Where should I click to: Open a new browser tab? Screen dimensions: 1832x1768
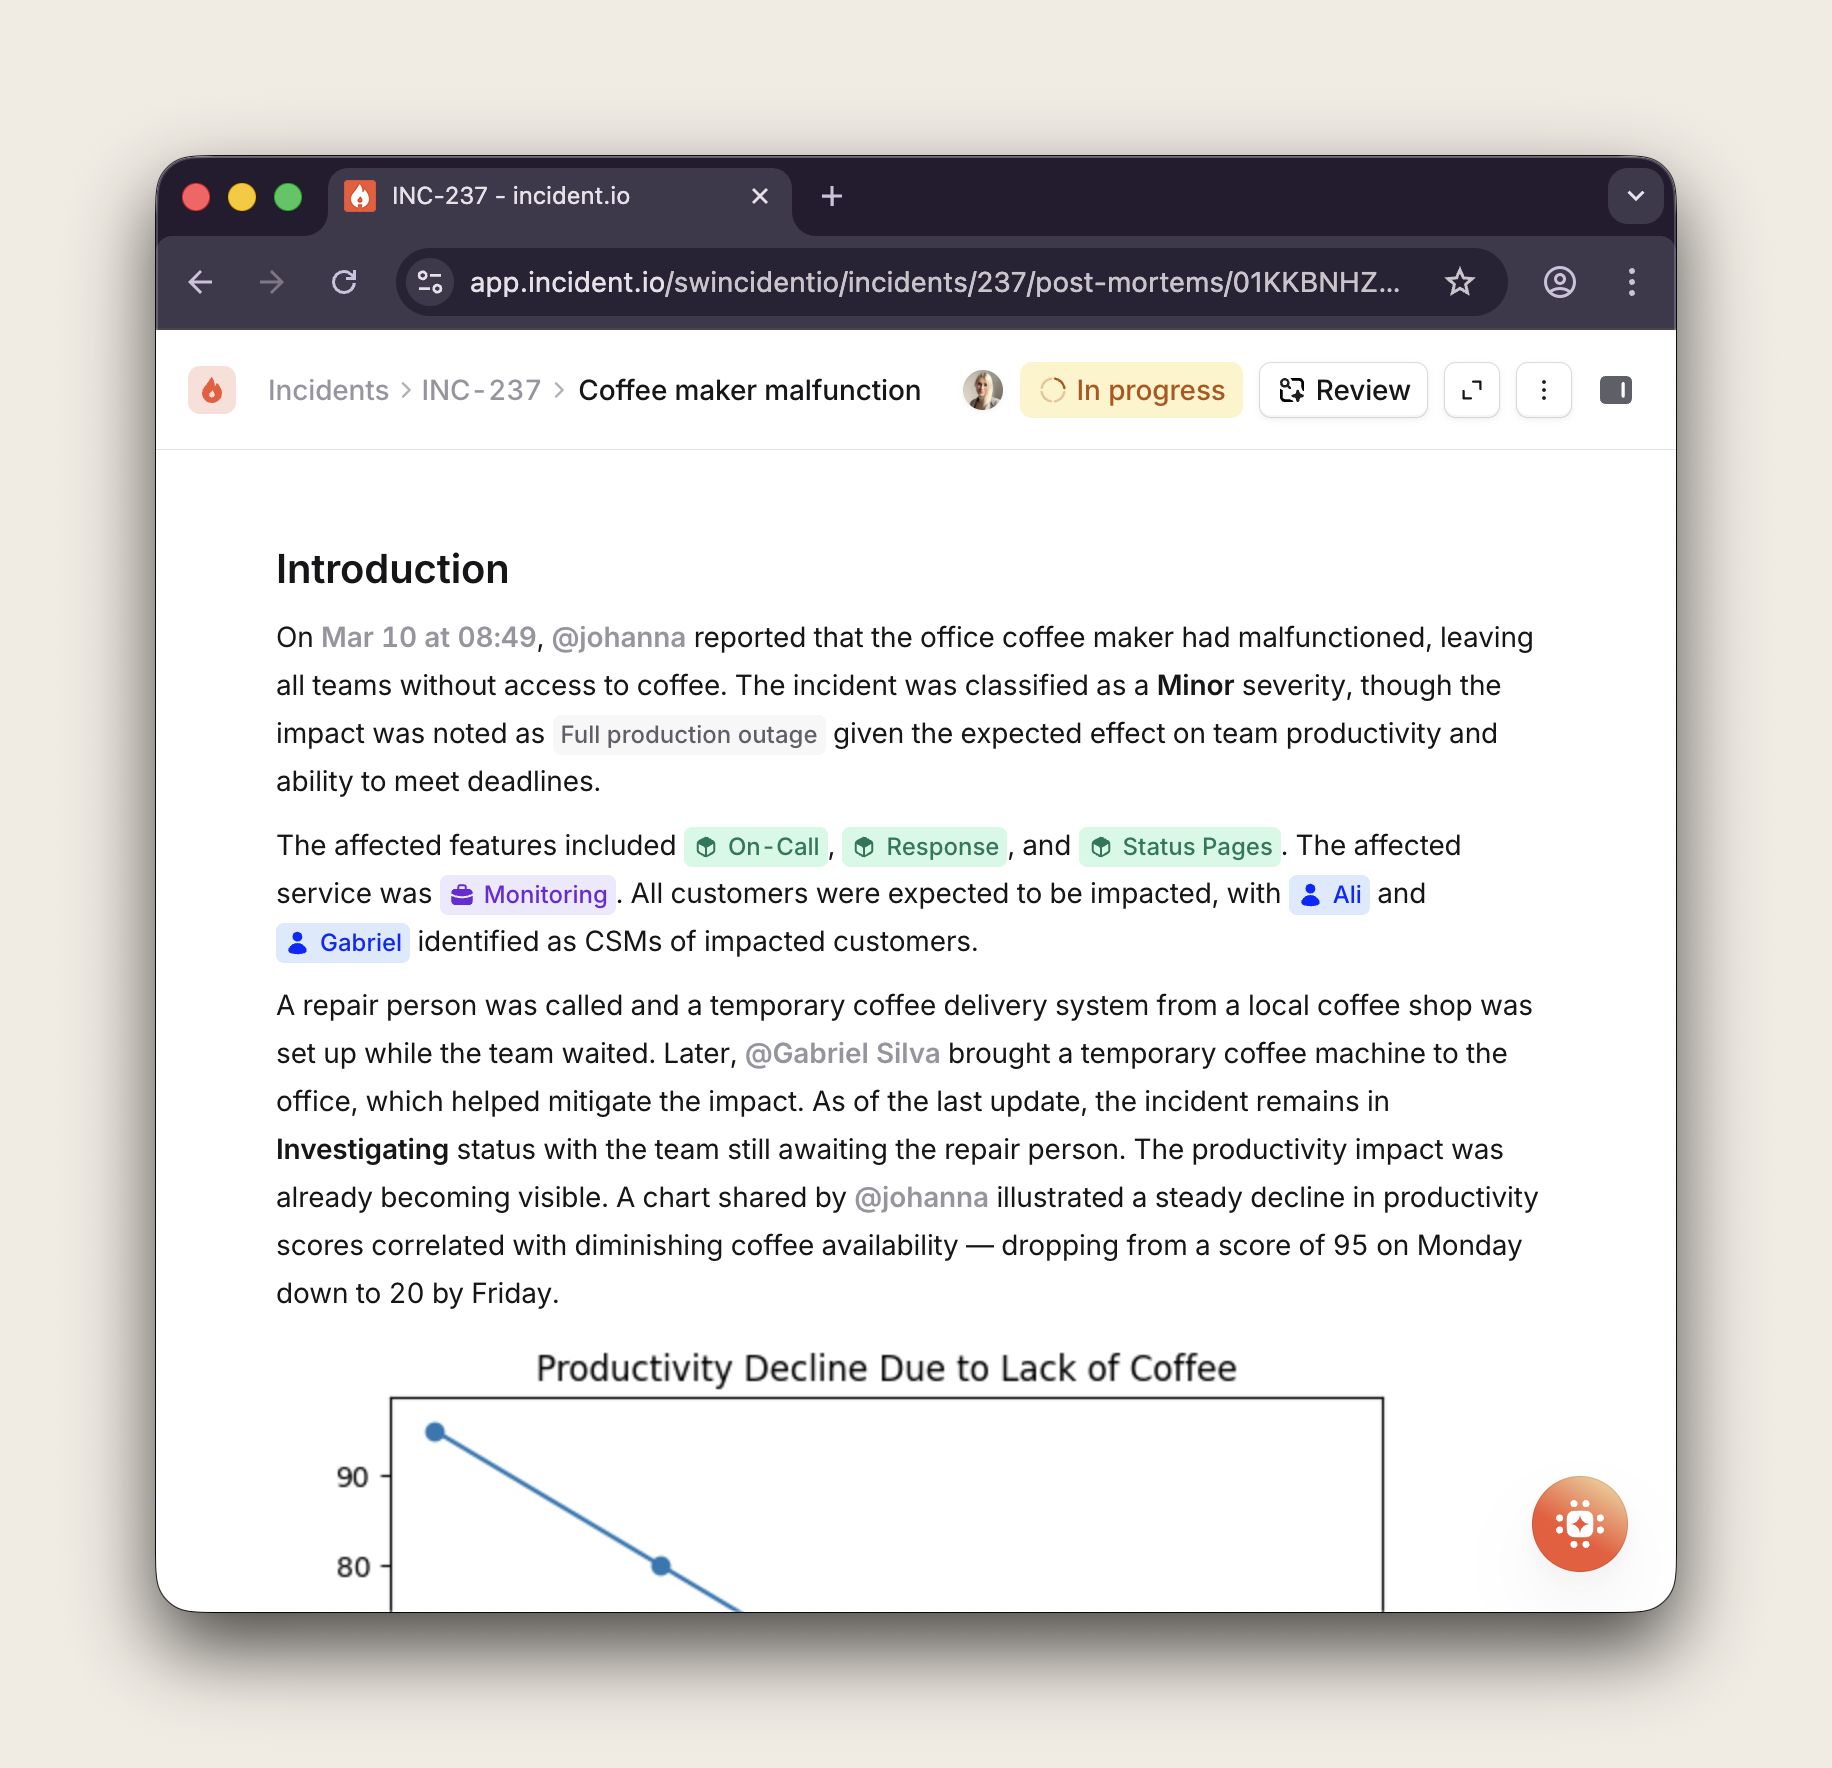[831, 196]
